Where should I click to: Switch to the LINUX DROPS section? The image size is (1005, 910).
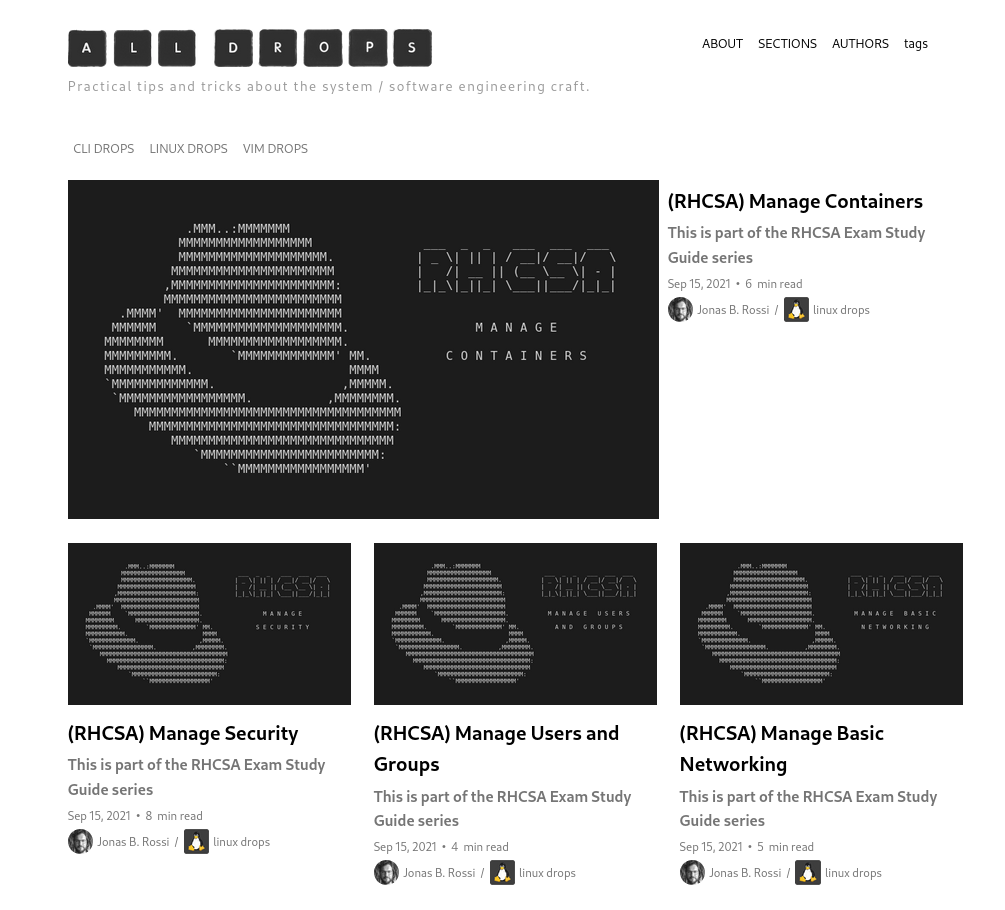(x=188, y=149)
